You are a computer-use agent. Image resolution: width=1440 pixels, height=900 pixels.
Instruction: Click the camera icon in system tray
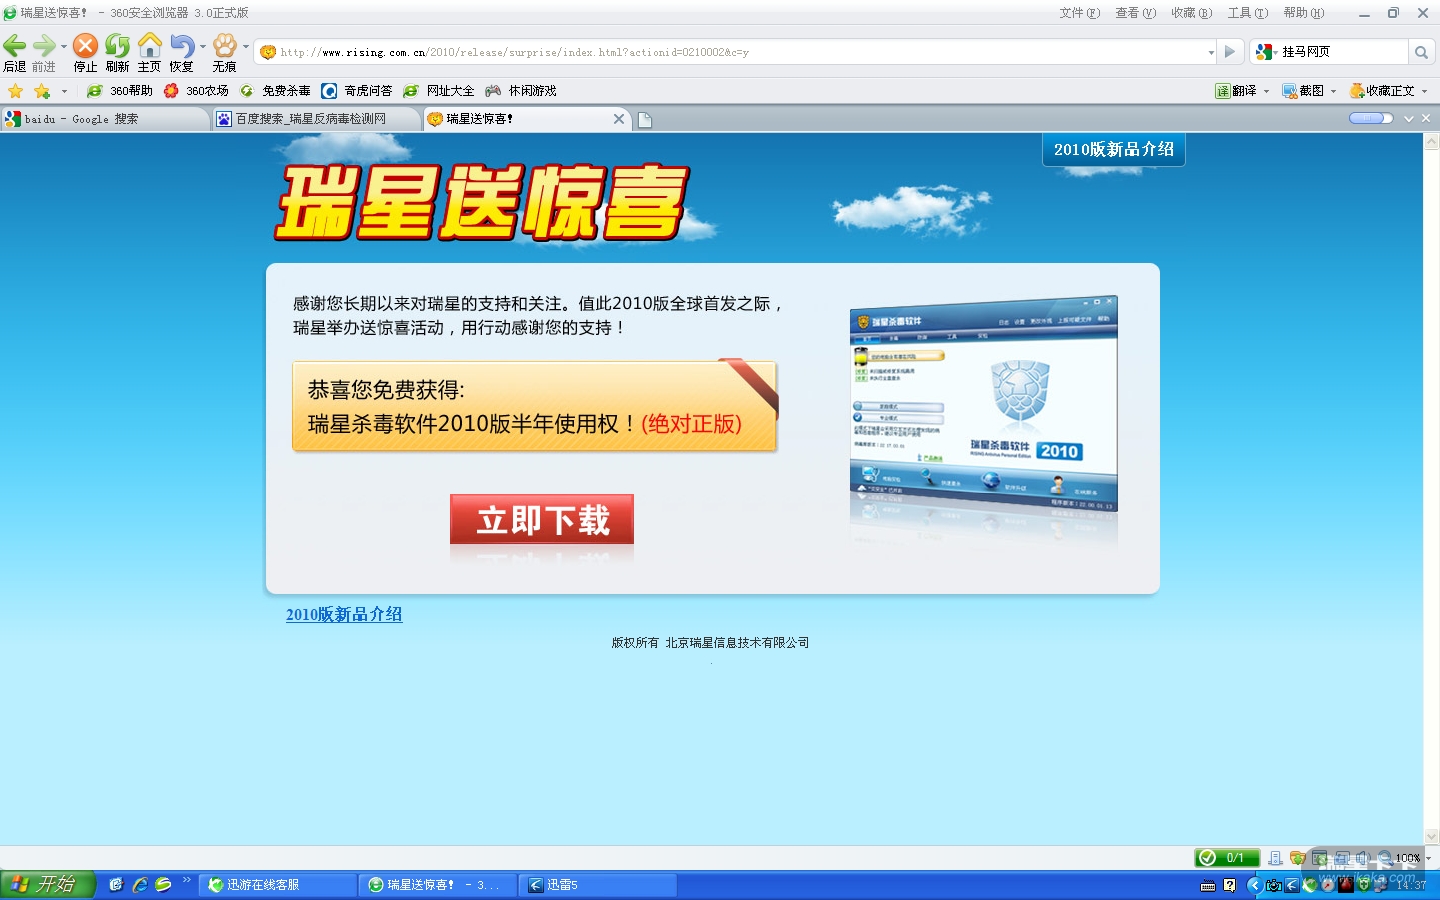[x=1273, y=885]
